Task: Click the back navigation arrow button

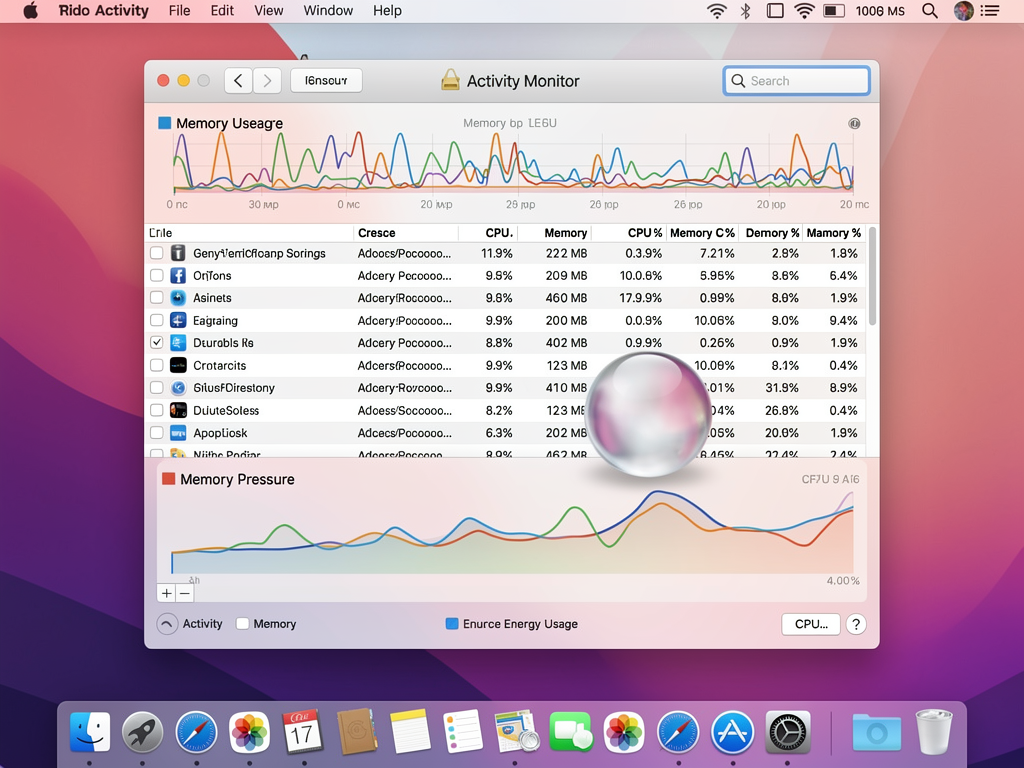Action: point(238,80)
